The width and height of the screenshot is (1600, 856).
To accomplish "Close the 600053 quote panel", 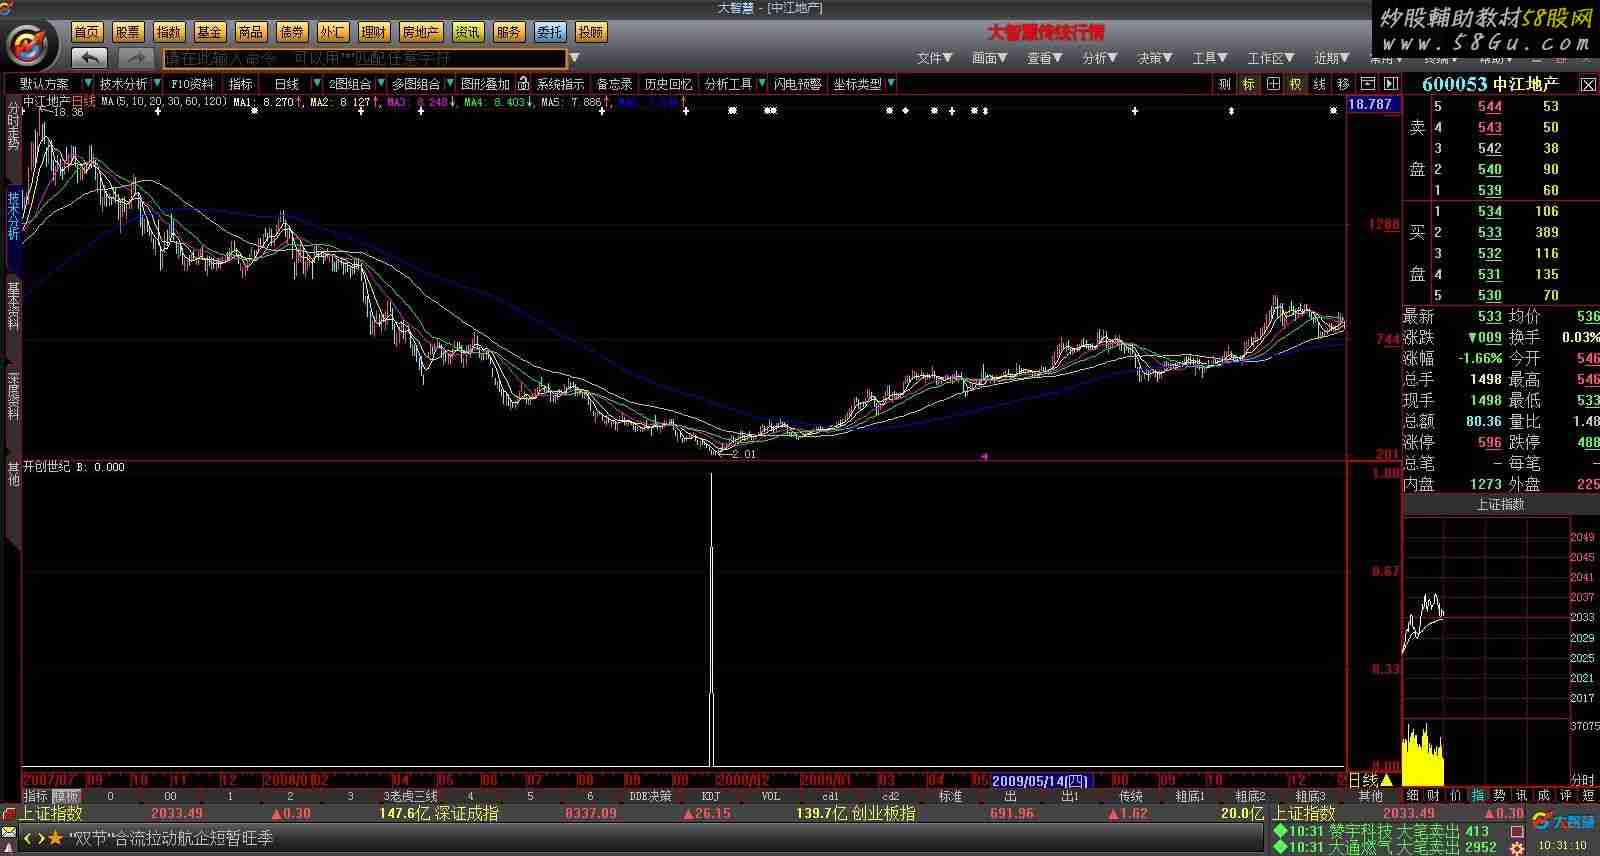I will click(x=1588, y=85).
